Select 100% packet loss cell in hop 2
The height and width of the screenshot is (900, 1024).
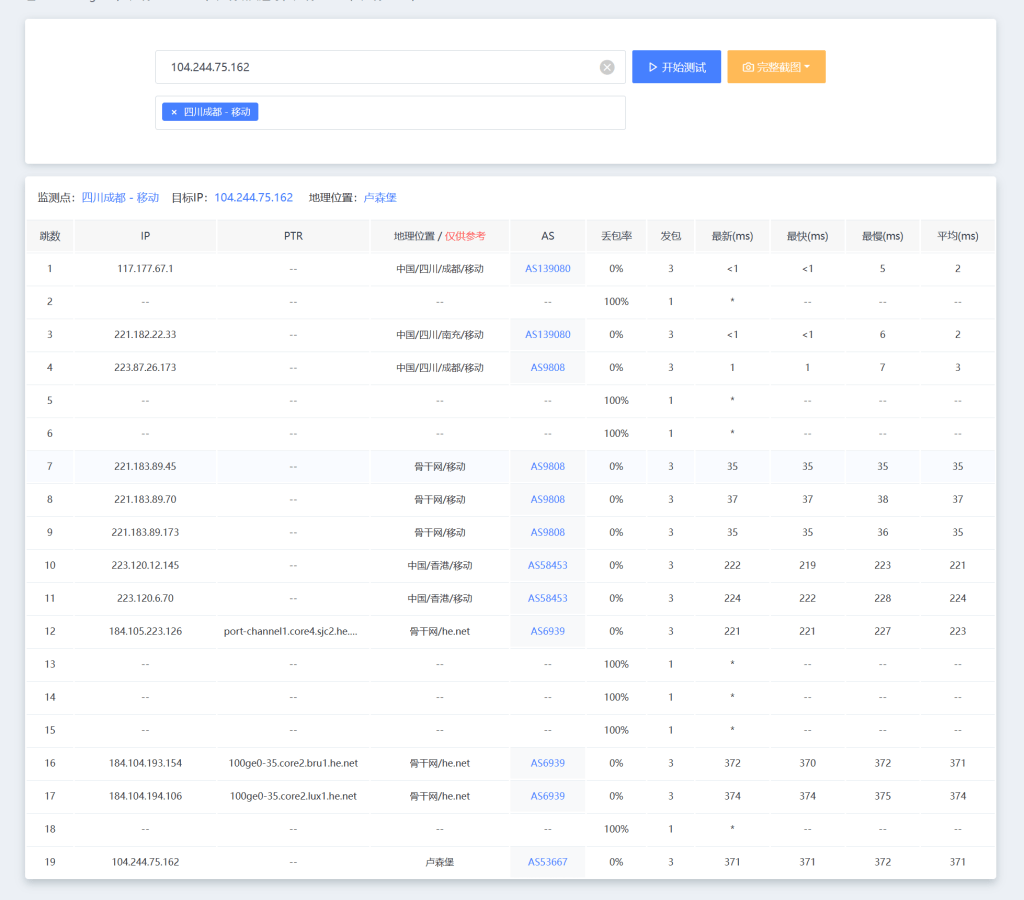tap(616, 302)
